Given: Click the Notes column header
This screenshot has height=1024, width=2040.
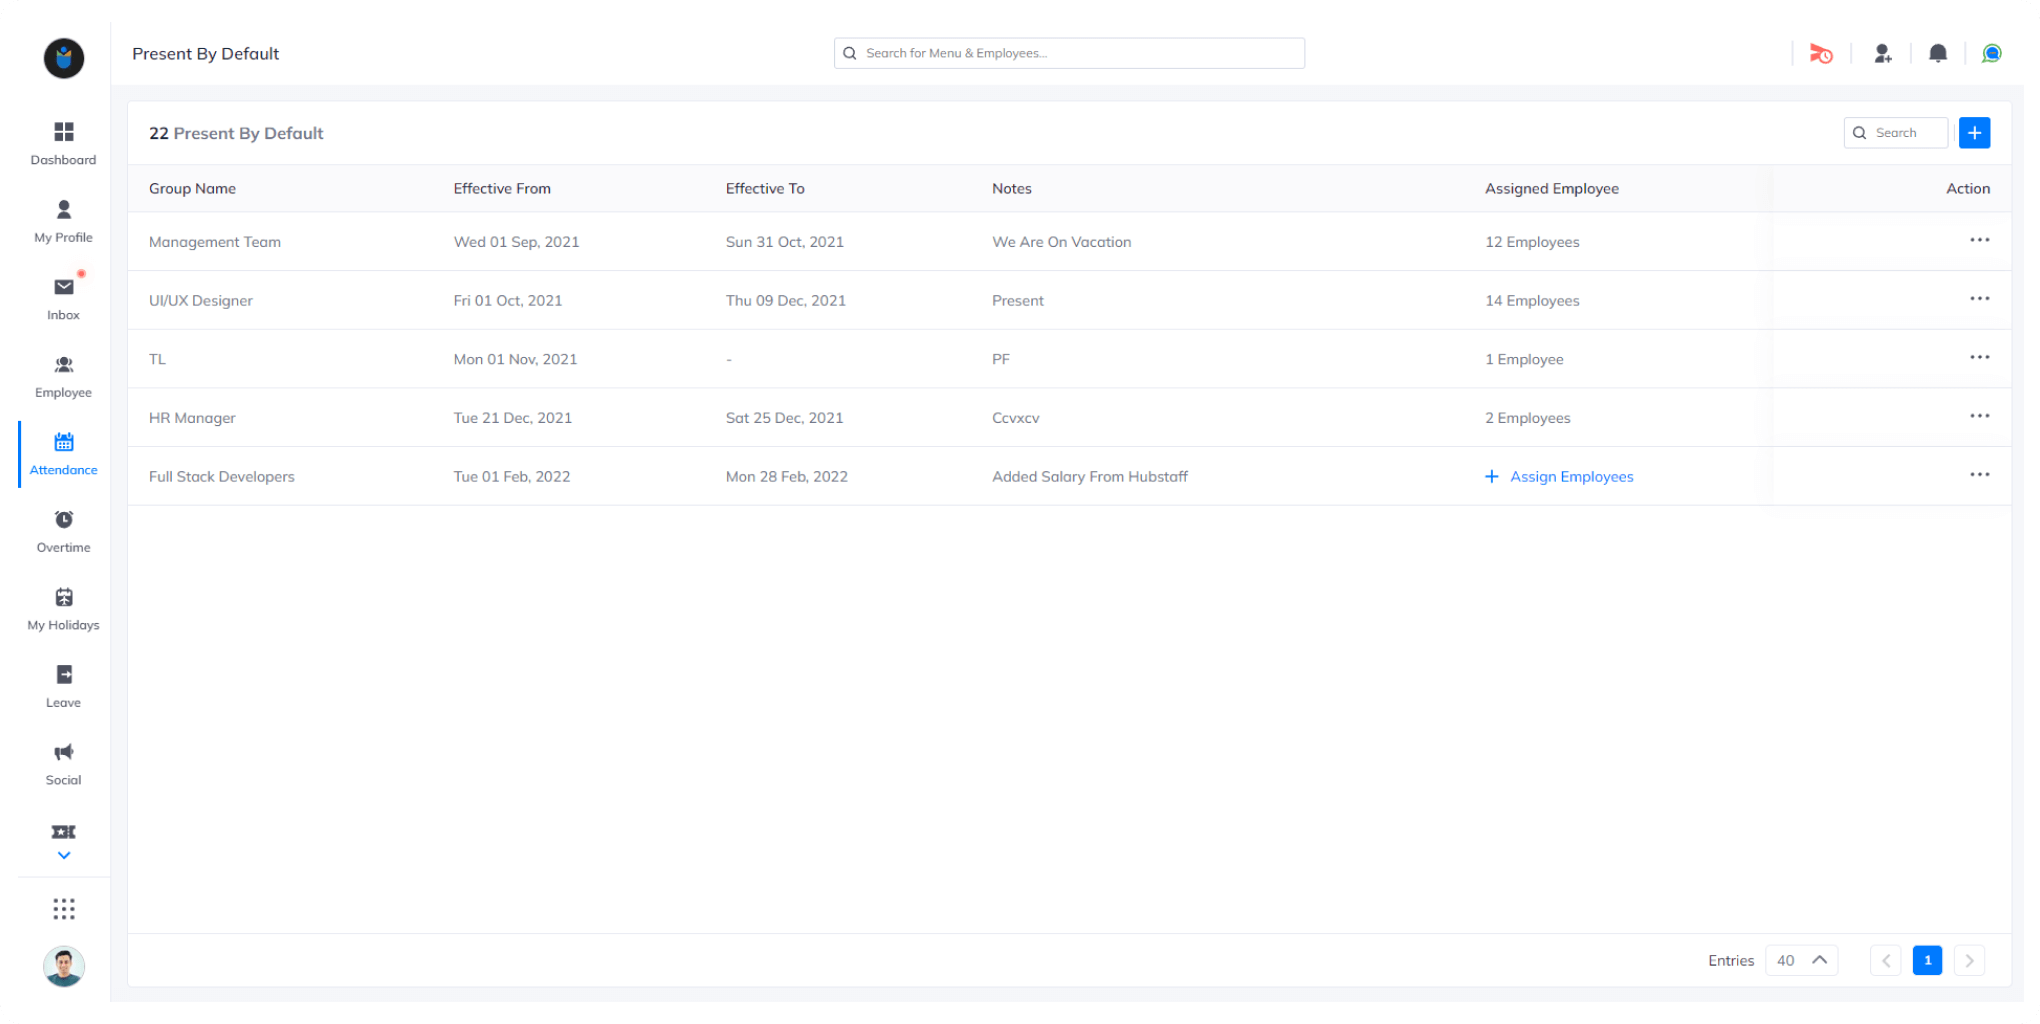Looking at the screenshot, I should [x=1011, y=189].
